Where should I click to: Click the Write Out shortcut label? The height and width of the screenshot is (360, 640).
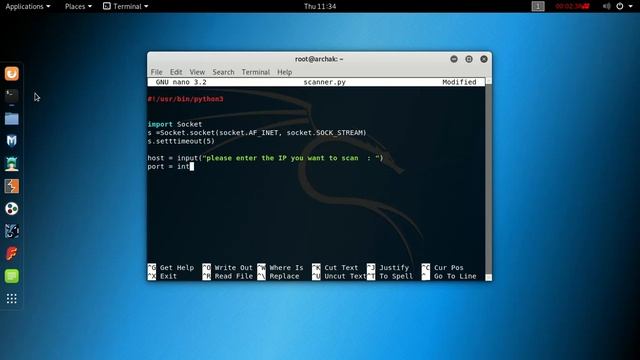click(x=234, y=268)
